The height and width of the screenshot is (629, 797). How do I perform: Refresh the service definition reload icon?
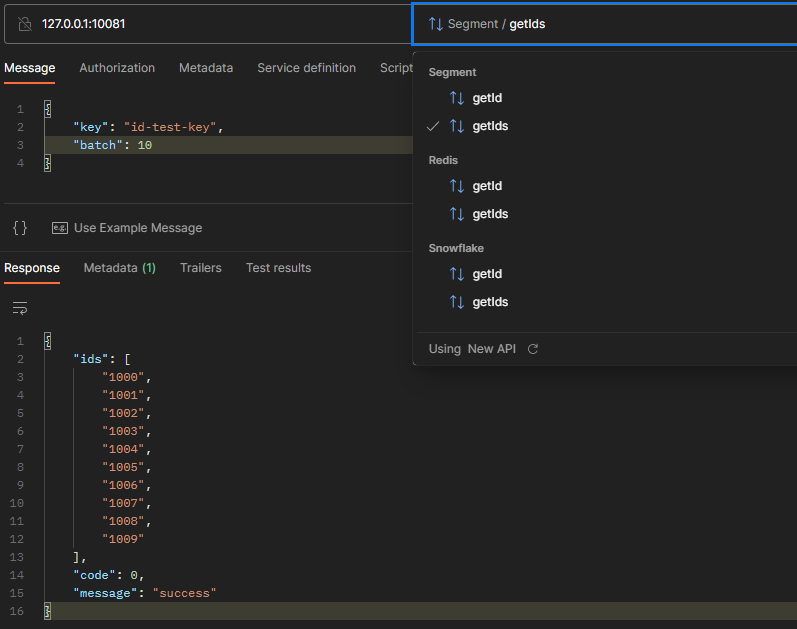click(x=533, y=349)
